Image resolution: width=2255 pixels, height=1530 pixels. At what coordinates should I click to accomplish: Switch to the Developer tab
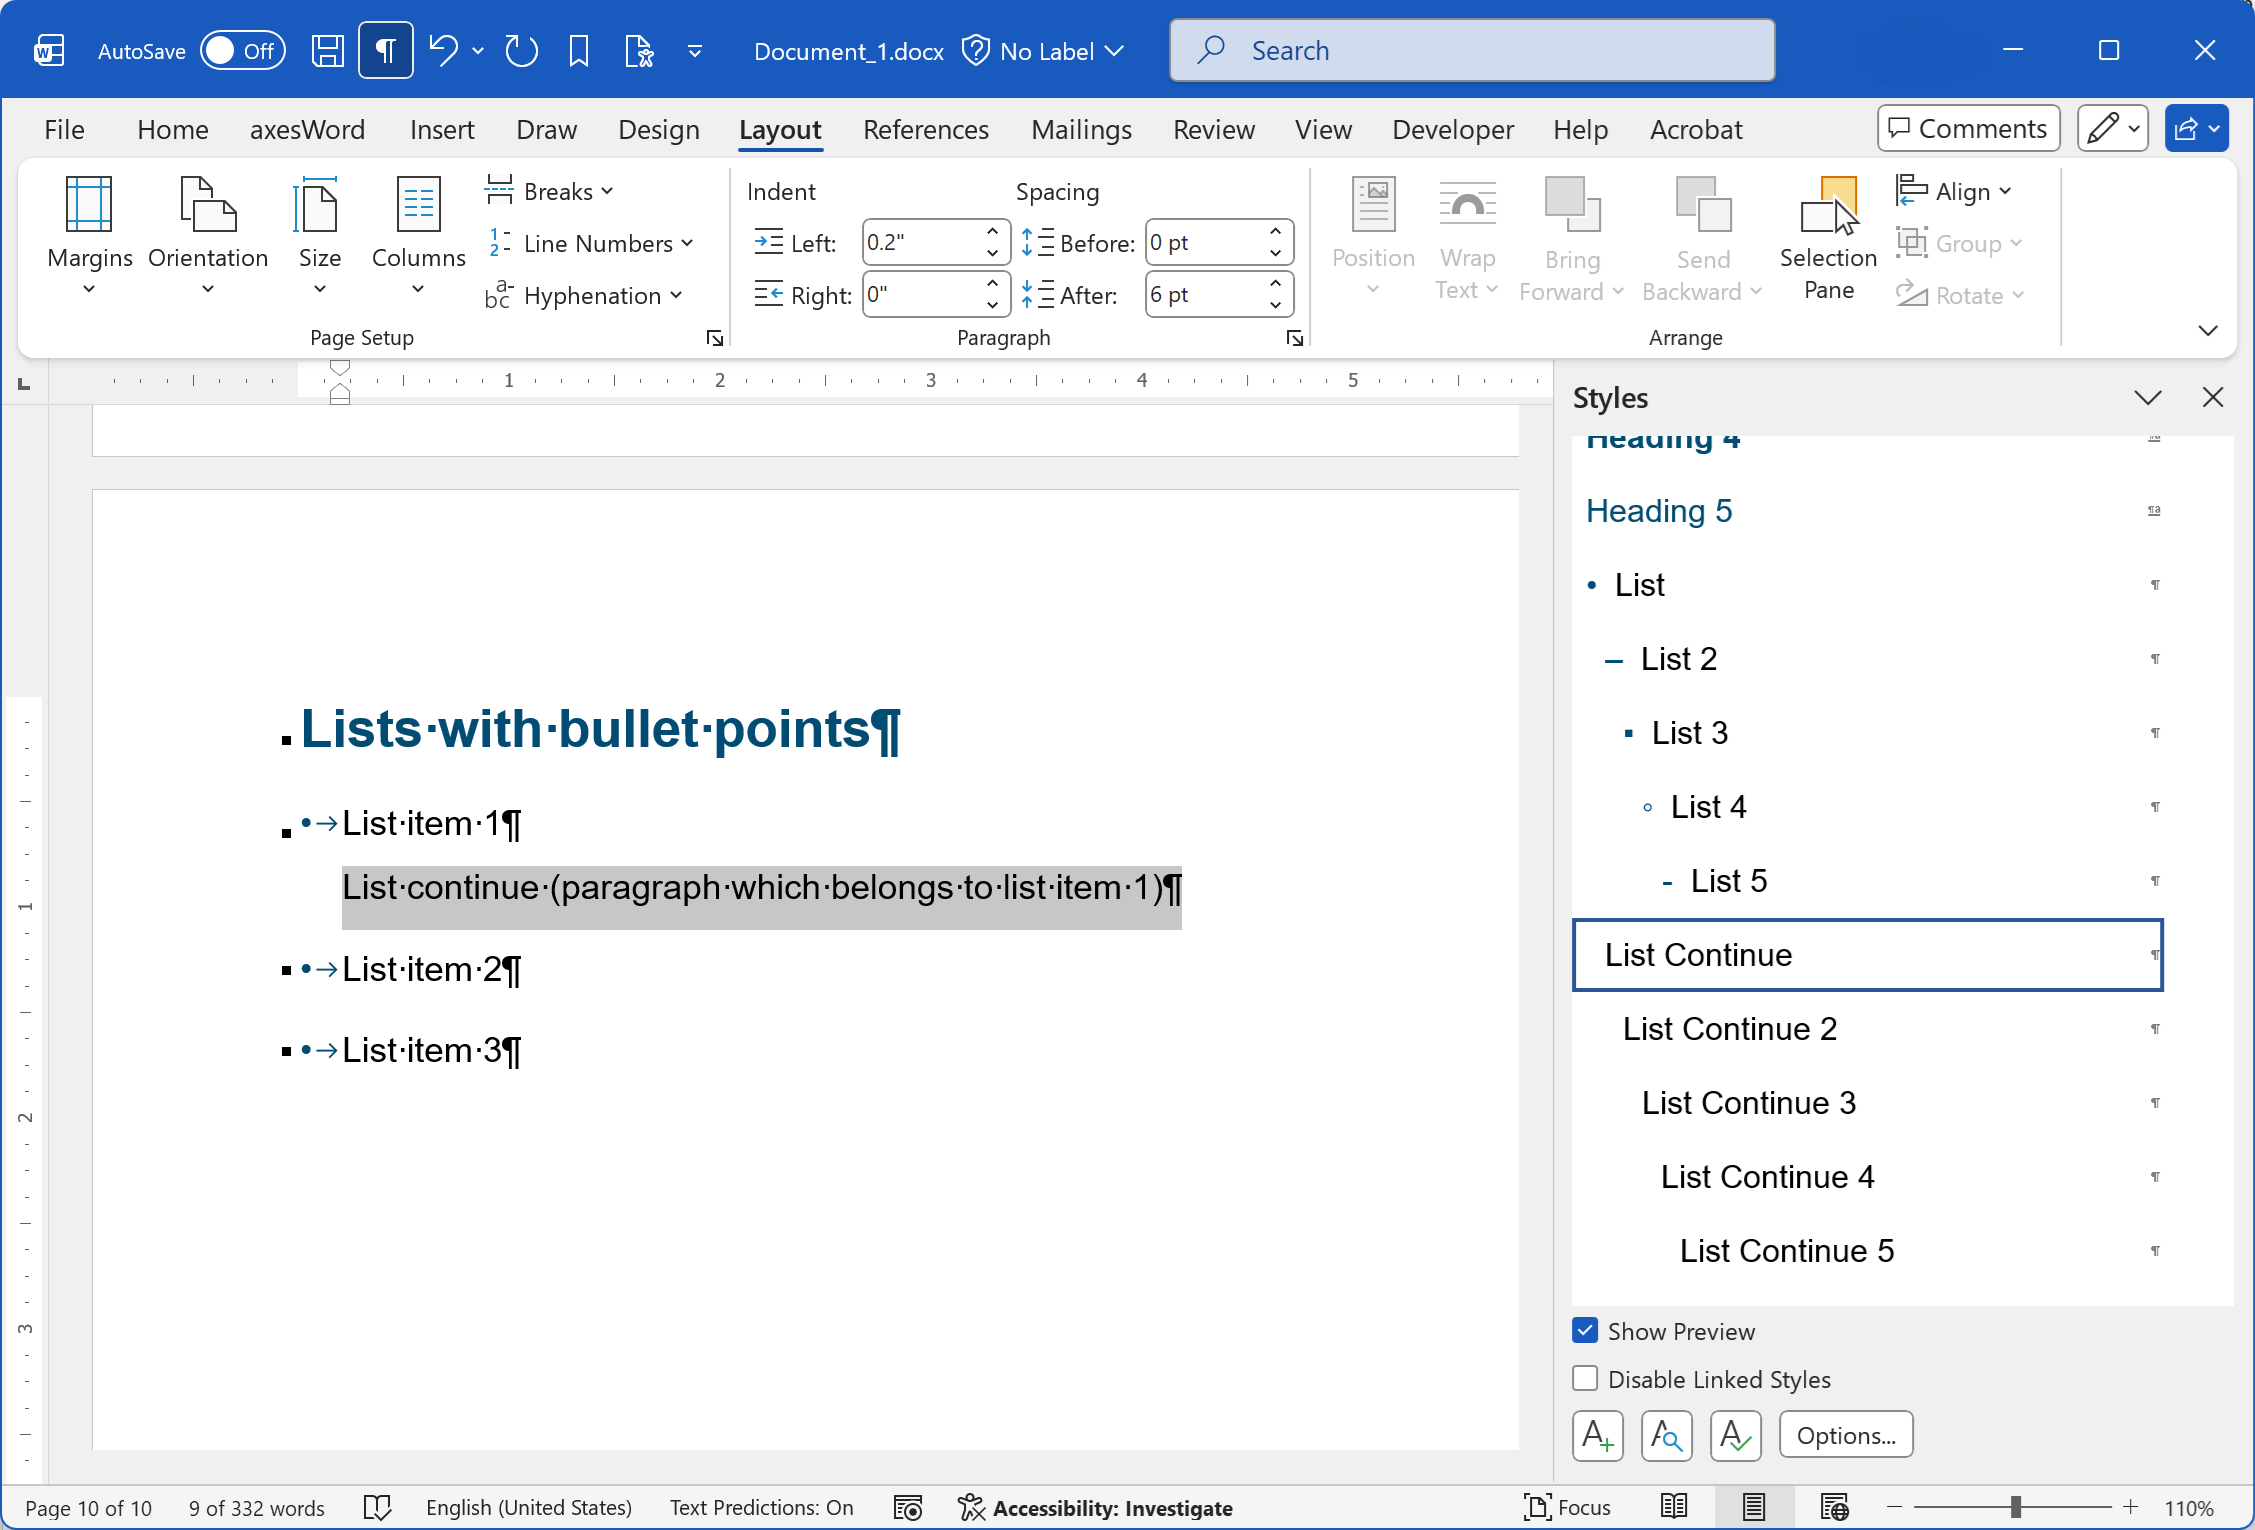tap(1453, 129)
